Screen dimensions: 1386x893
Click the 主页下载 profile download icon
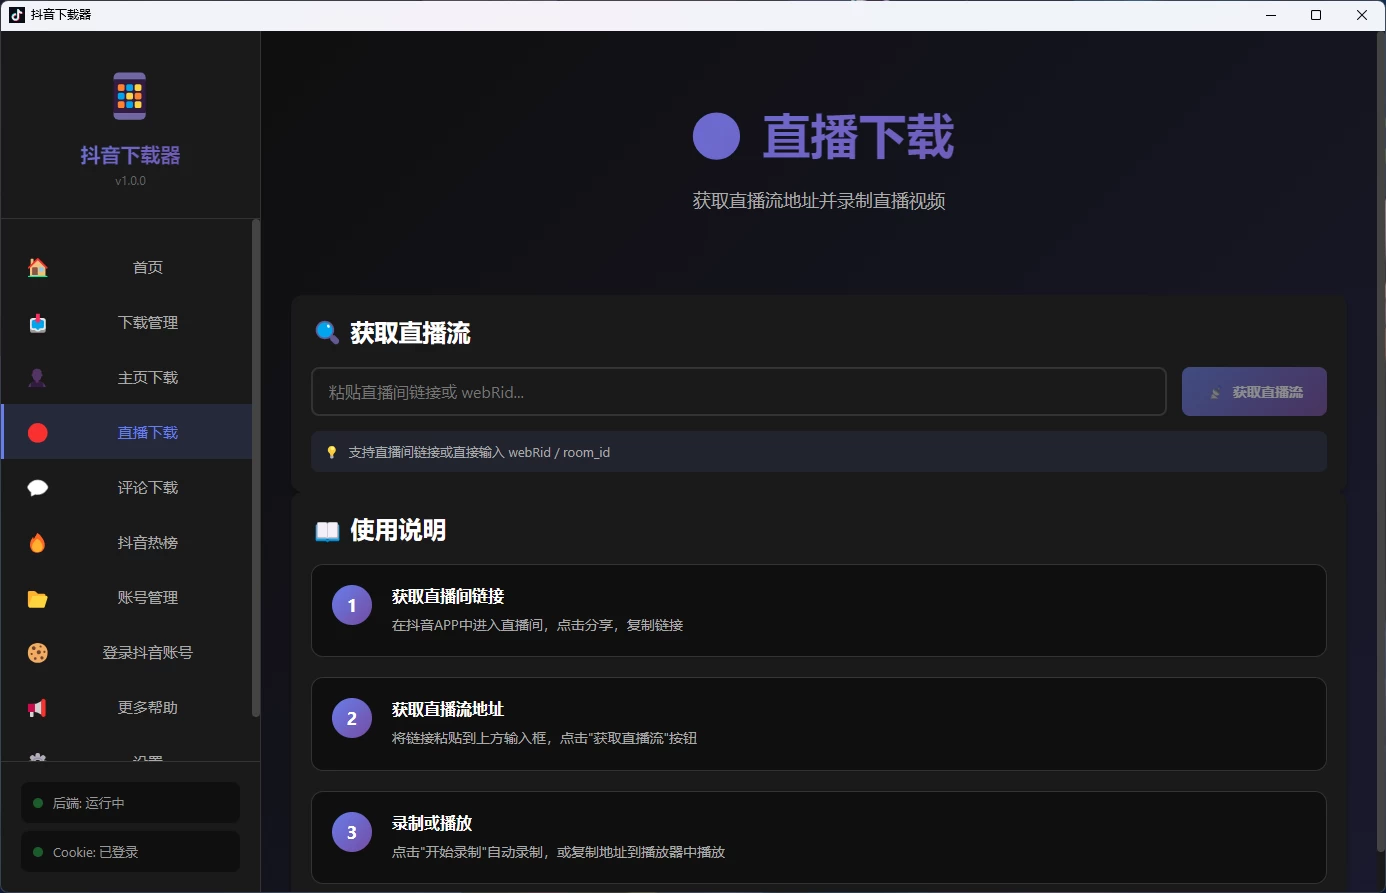coord(37,377)
